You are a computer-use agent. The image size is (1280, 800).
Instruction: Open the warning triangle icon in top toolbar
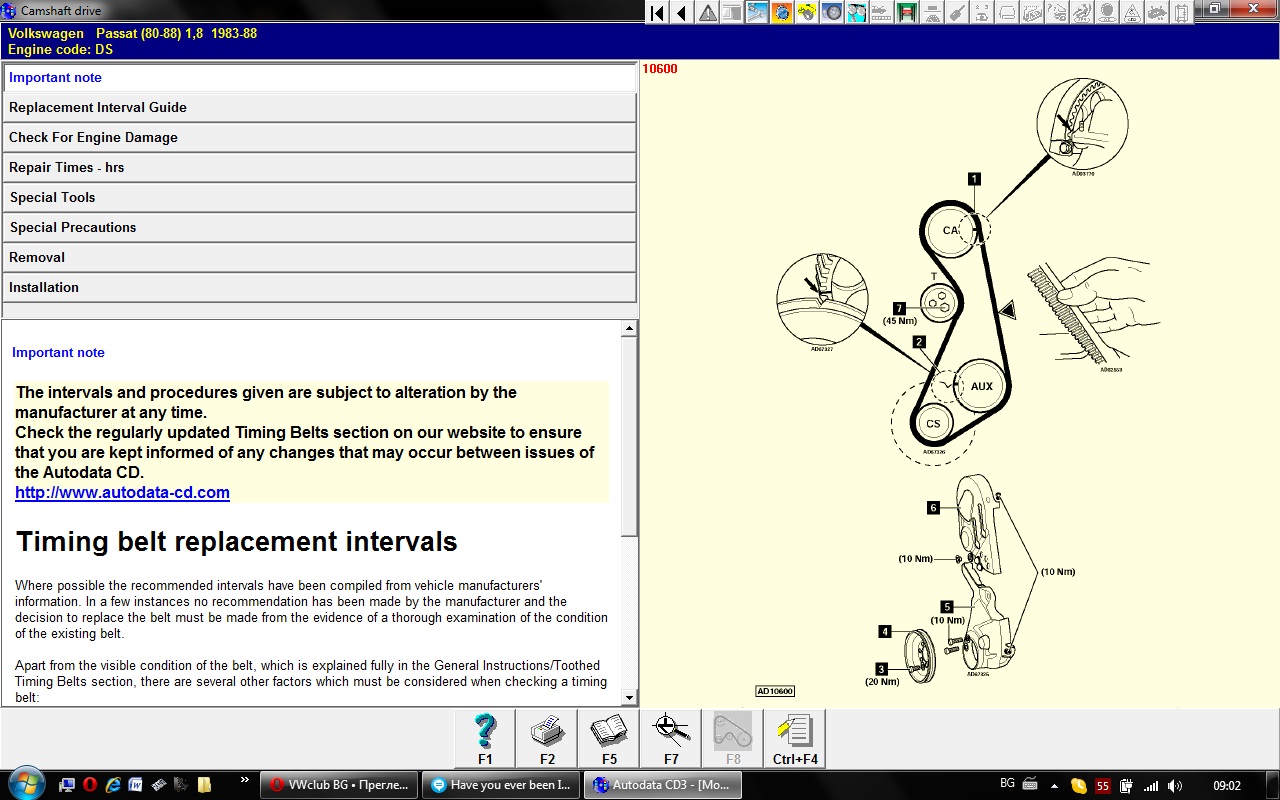click(x=707, y=13)
